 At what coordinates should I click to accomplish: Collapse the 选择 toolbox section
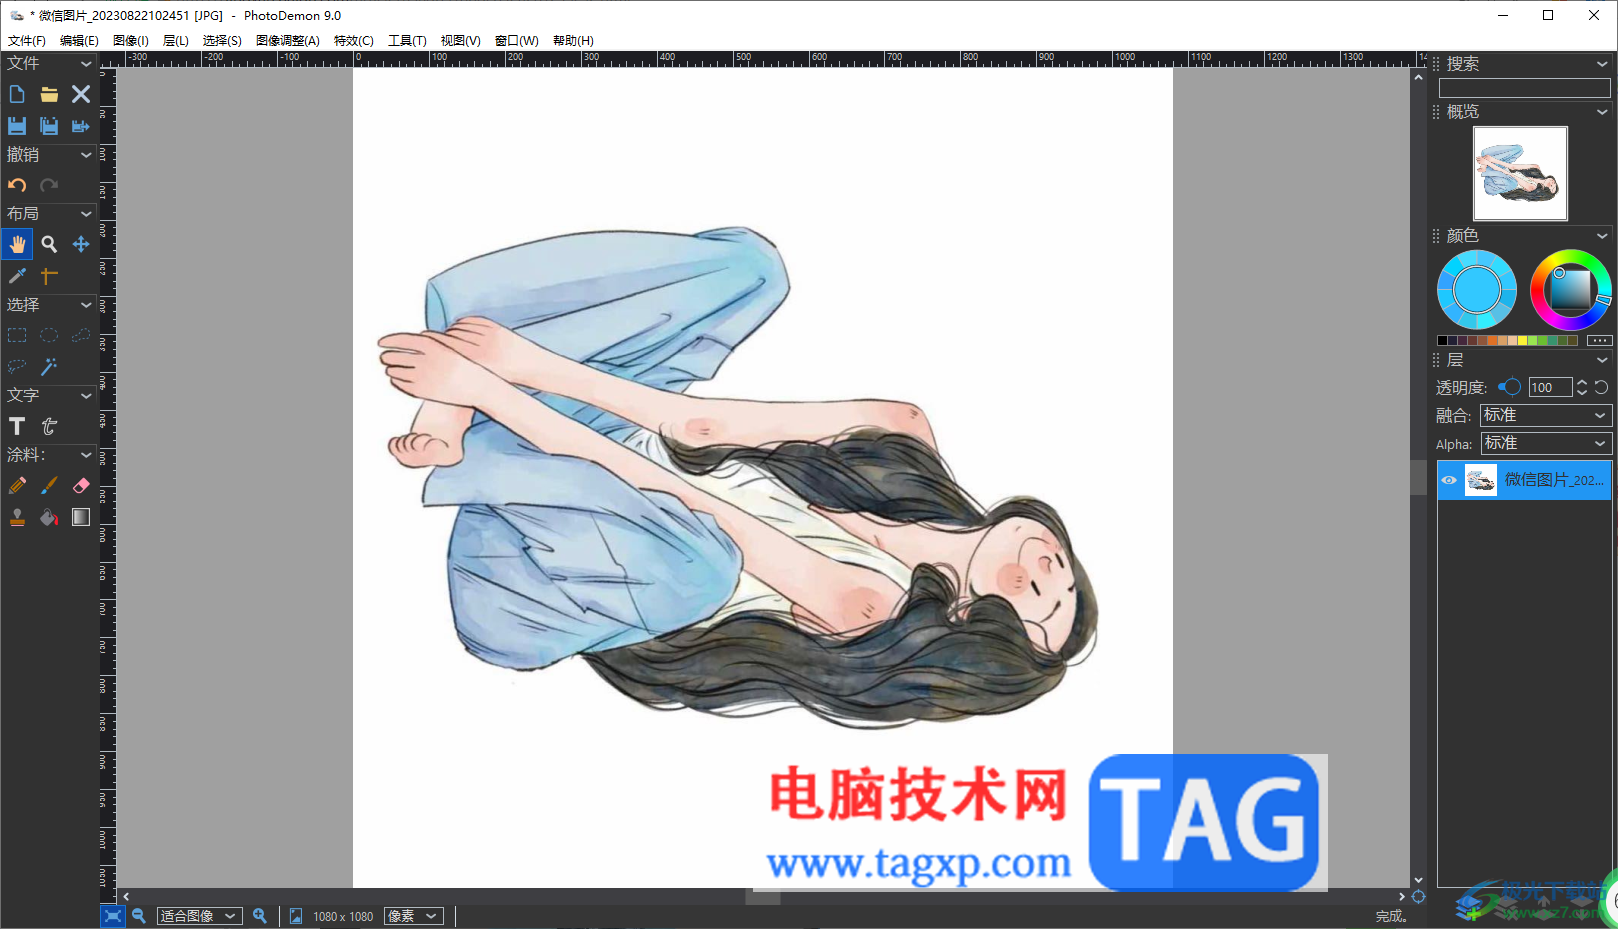tap(86, 305)
